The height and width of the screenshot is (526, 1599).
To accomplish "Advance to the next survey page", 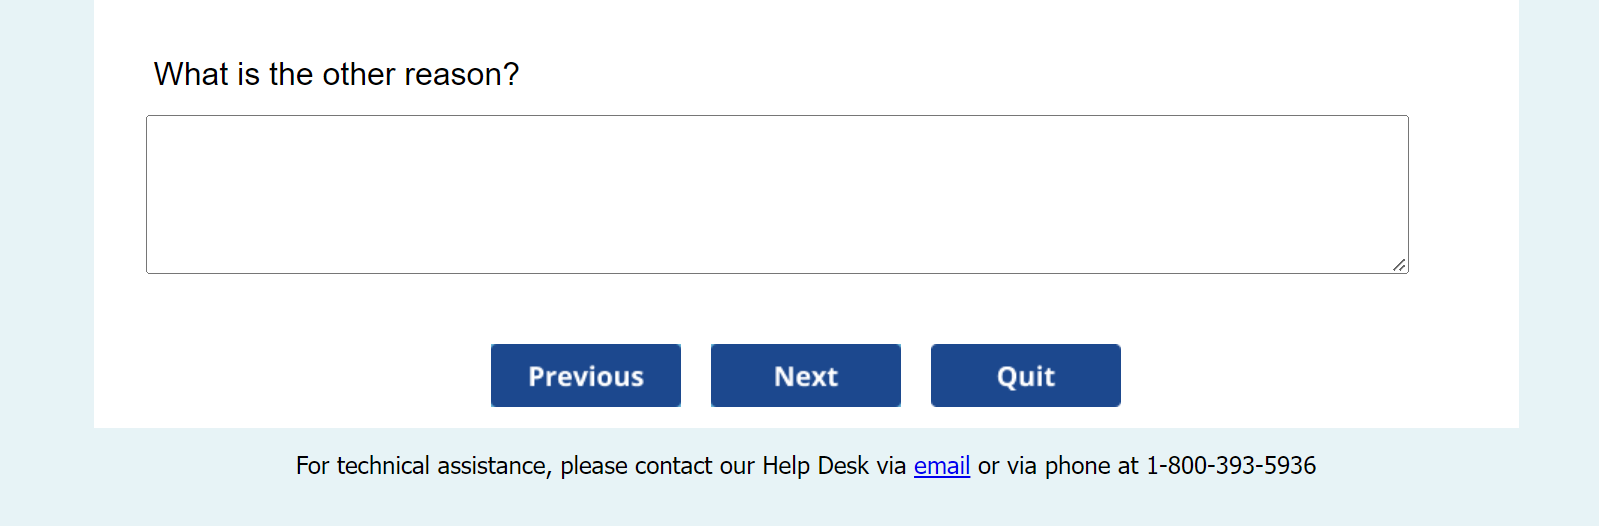I will 806,376.
